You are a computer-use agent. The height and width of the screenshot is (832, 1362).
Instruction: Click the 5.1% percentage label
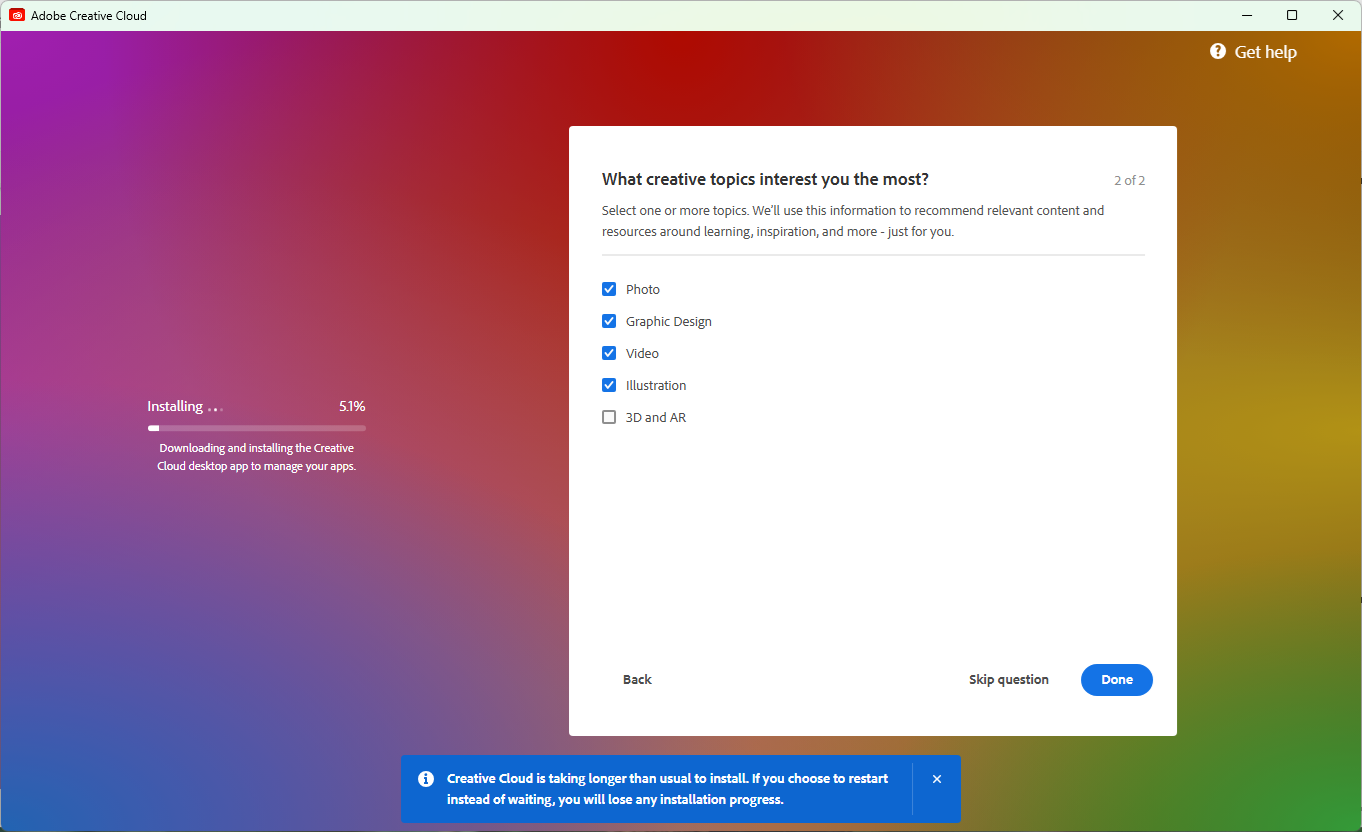[x=352, y=406]
